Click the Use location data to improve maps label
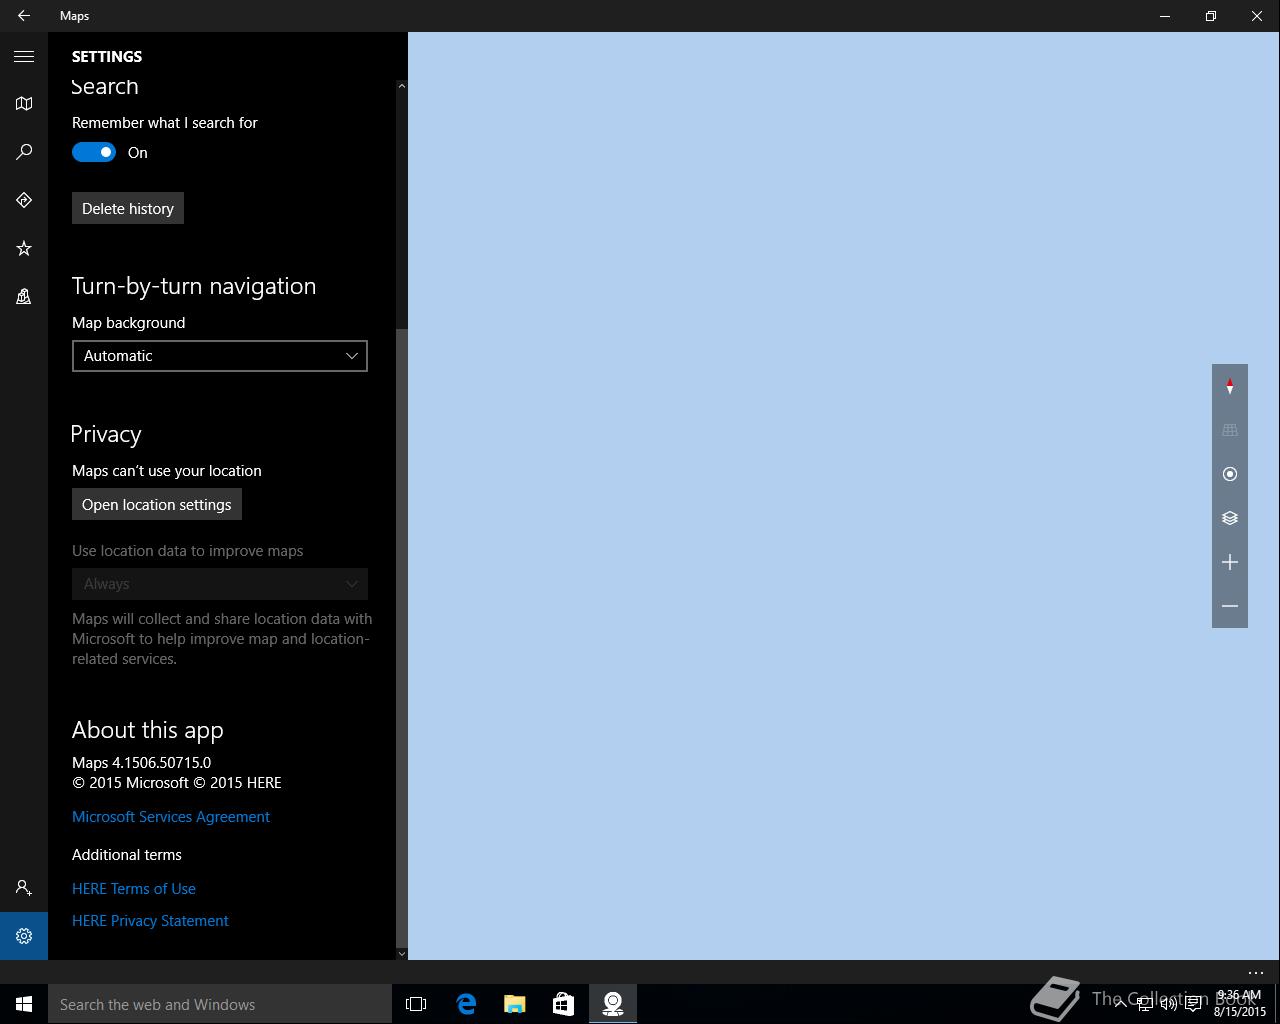The image size is (1280, 1024). (187, 551)
